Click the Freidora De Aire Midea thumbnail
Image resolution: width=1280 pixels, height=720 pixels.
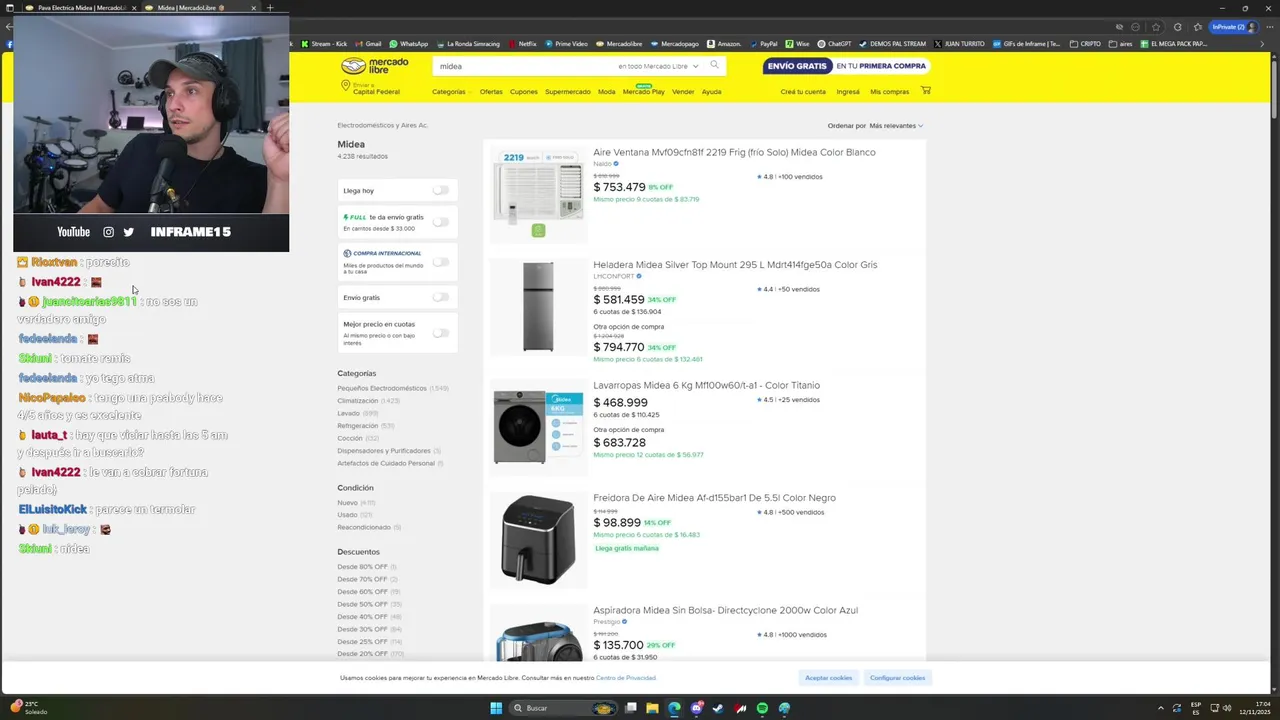[538, 540]
